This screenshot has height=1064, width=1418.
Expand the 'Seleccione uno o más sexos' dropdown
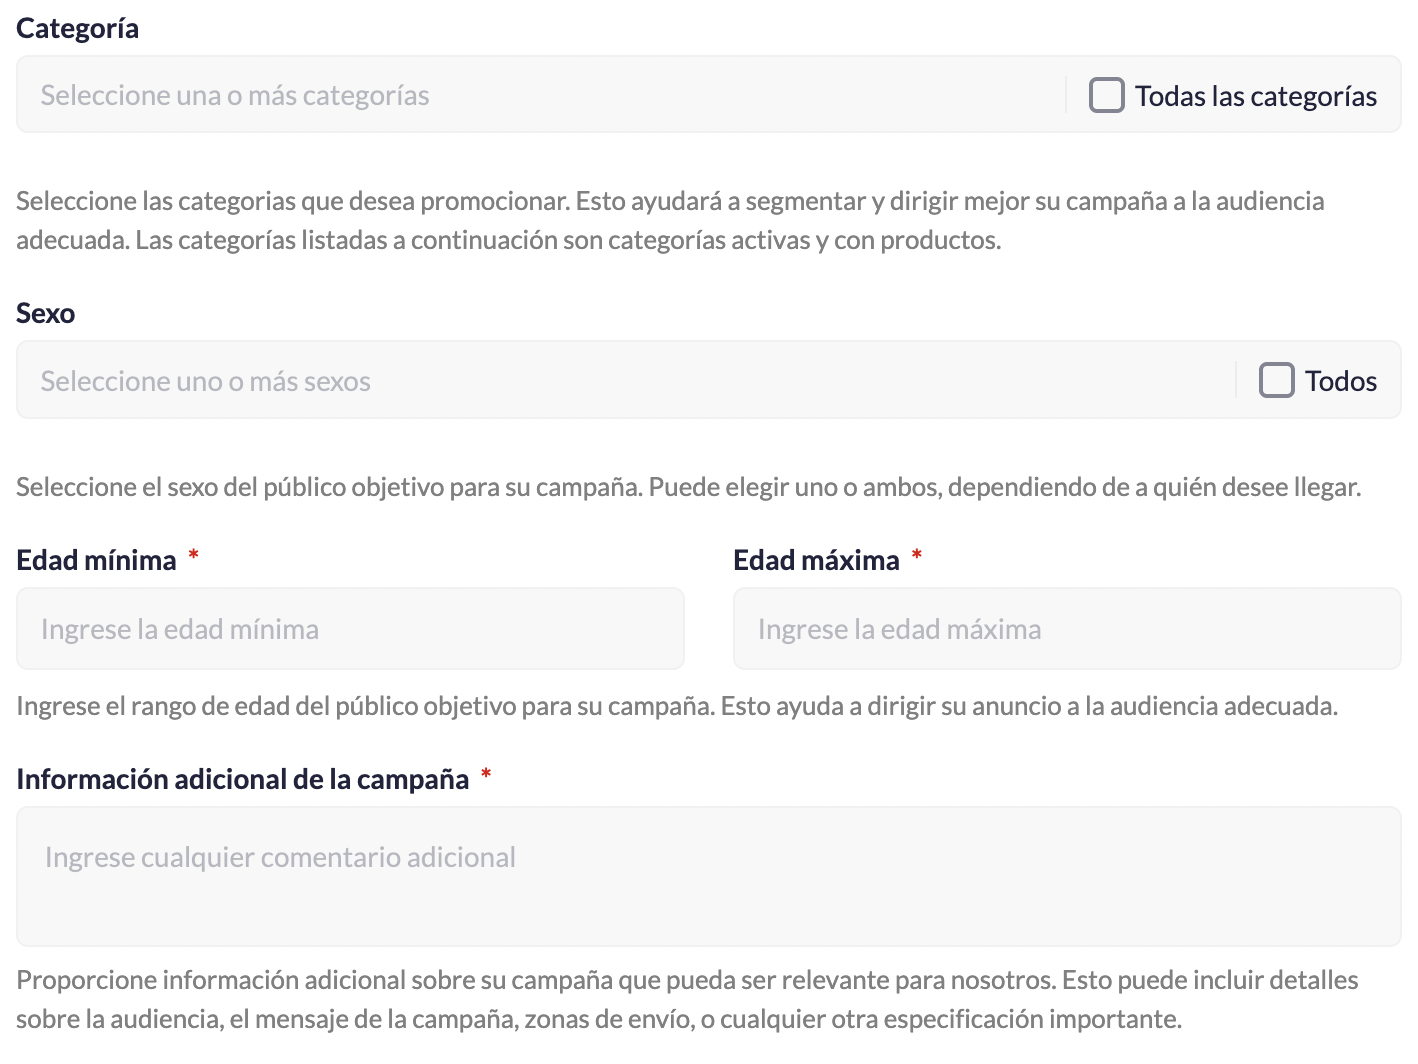click(620, 380)
